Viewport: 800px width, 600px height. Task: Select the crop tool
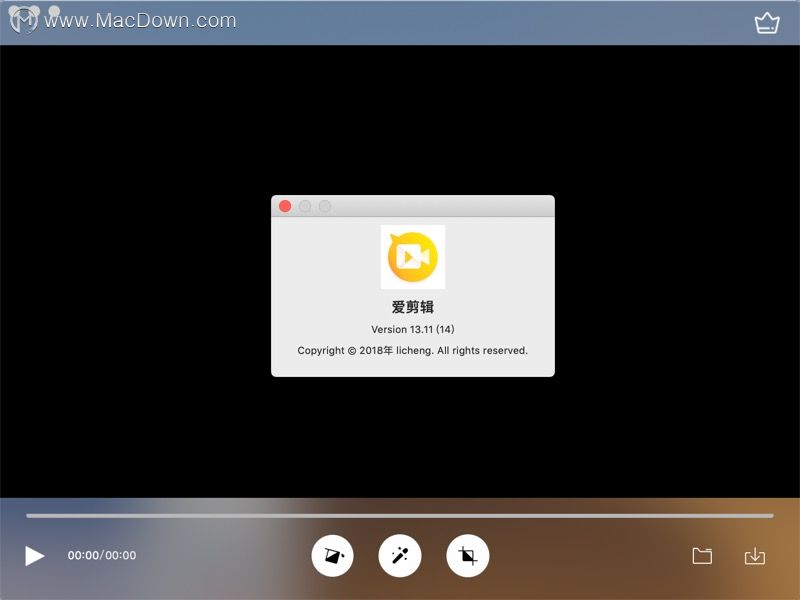[468, 556]
